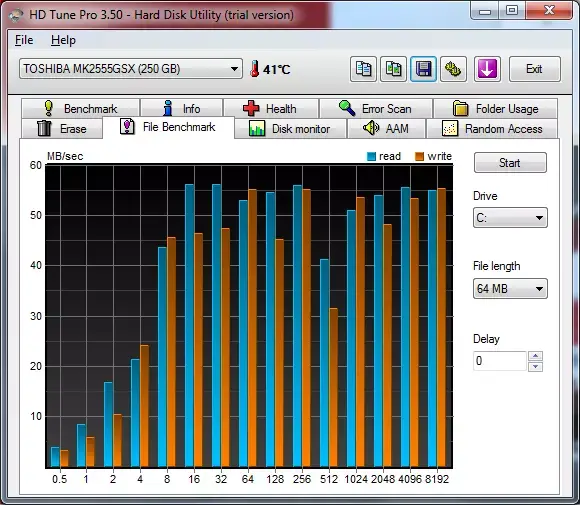Click into the Delay input field

tap(500, 361)
